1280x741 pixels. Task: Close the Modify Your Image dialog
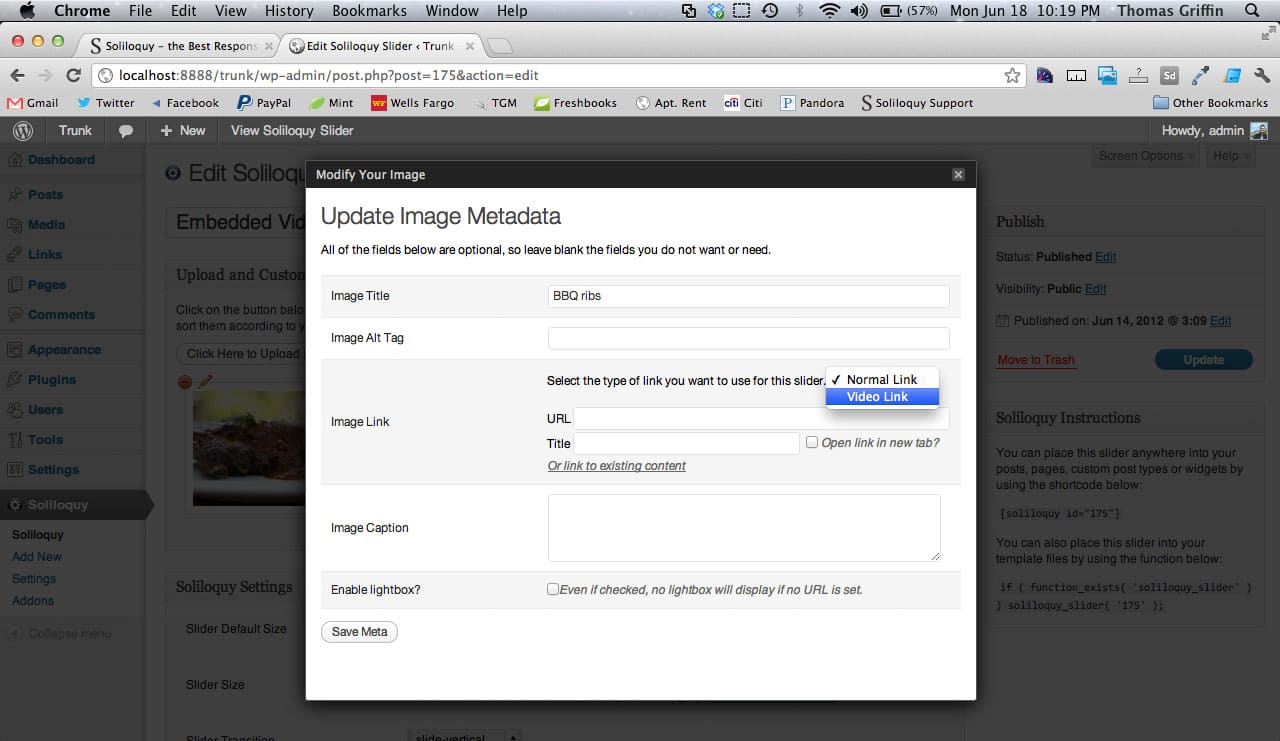pyautogui.click(x=958, y=174)
